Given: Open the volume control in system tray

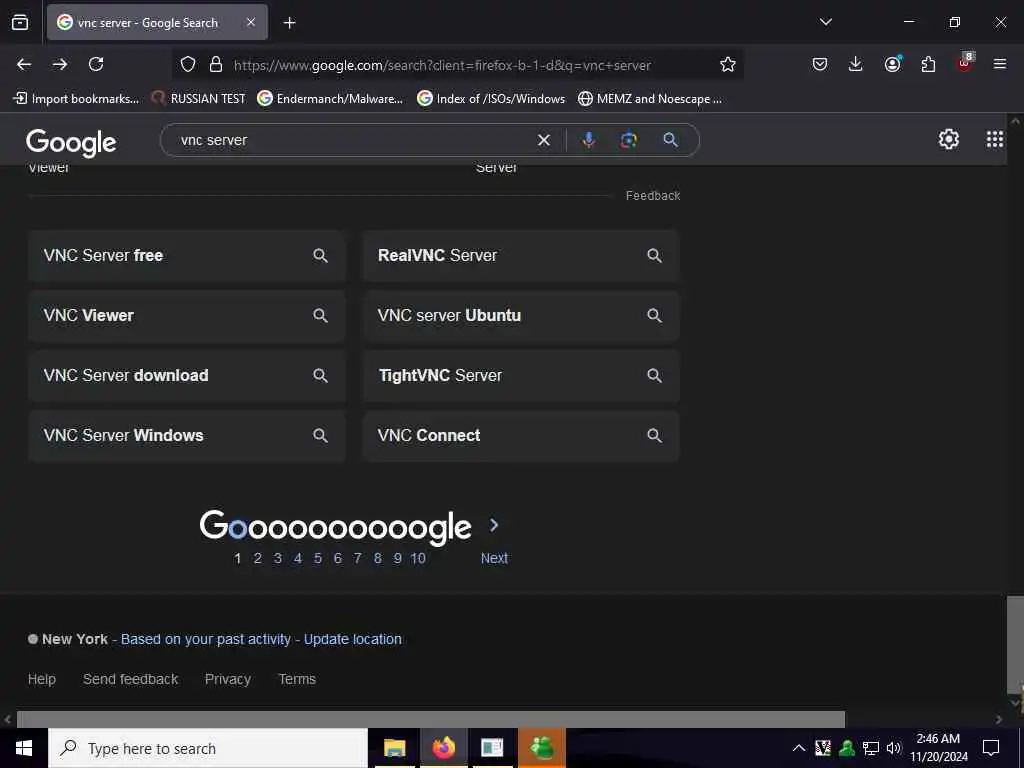Looking at the screenshot, I should (893, 748).
